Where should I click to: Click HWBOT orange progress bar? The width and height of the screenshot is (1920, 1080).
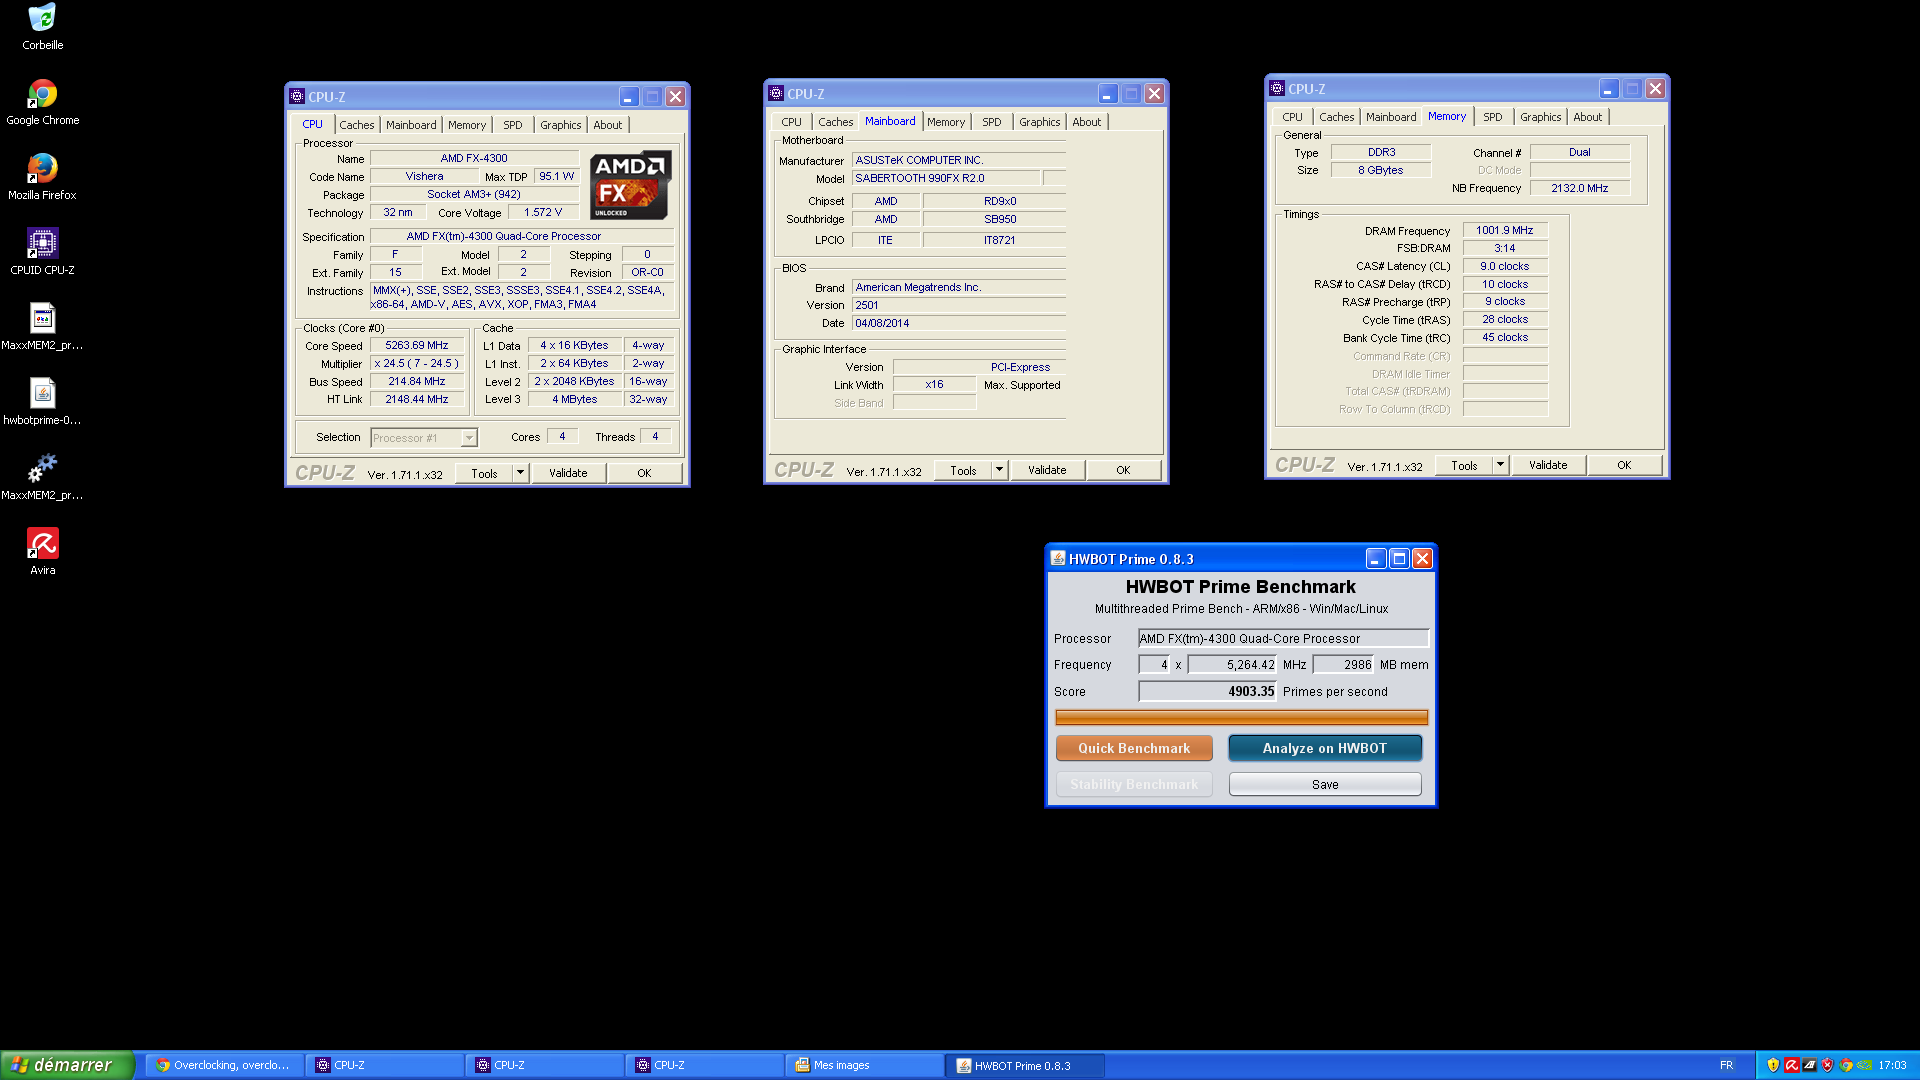click(x=1241, y=717)
